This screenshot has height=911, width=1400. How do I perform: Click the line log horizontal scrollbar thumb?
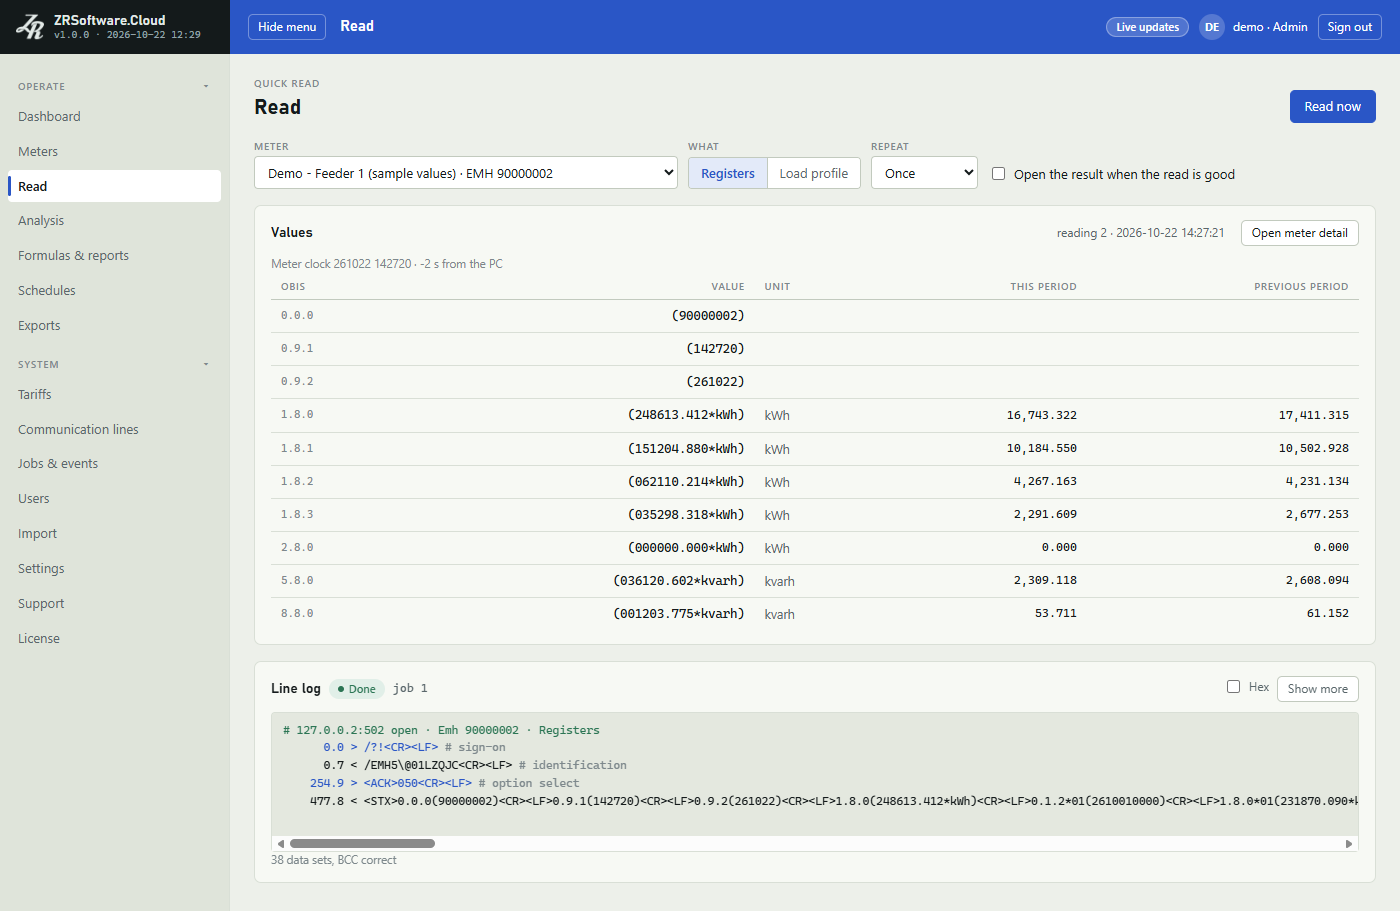click(x=362, y=844)
